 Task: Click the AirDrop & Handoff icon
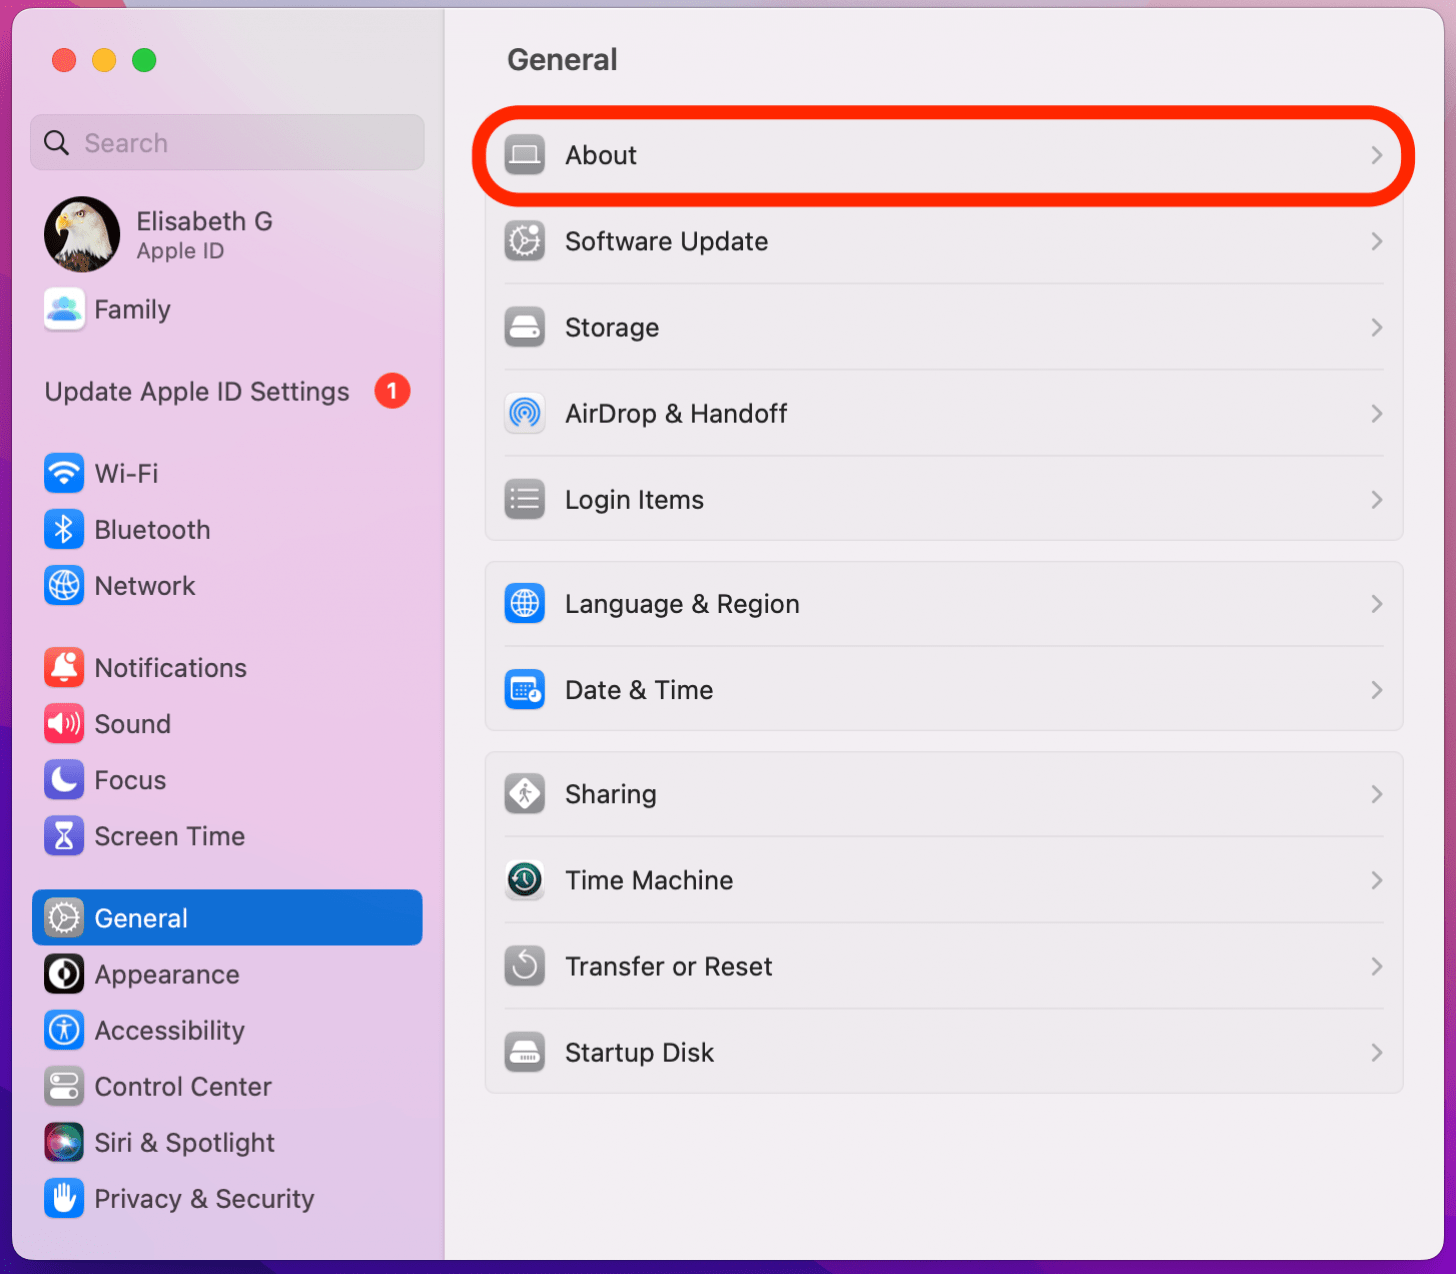[x=524, y=413]
